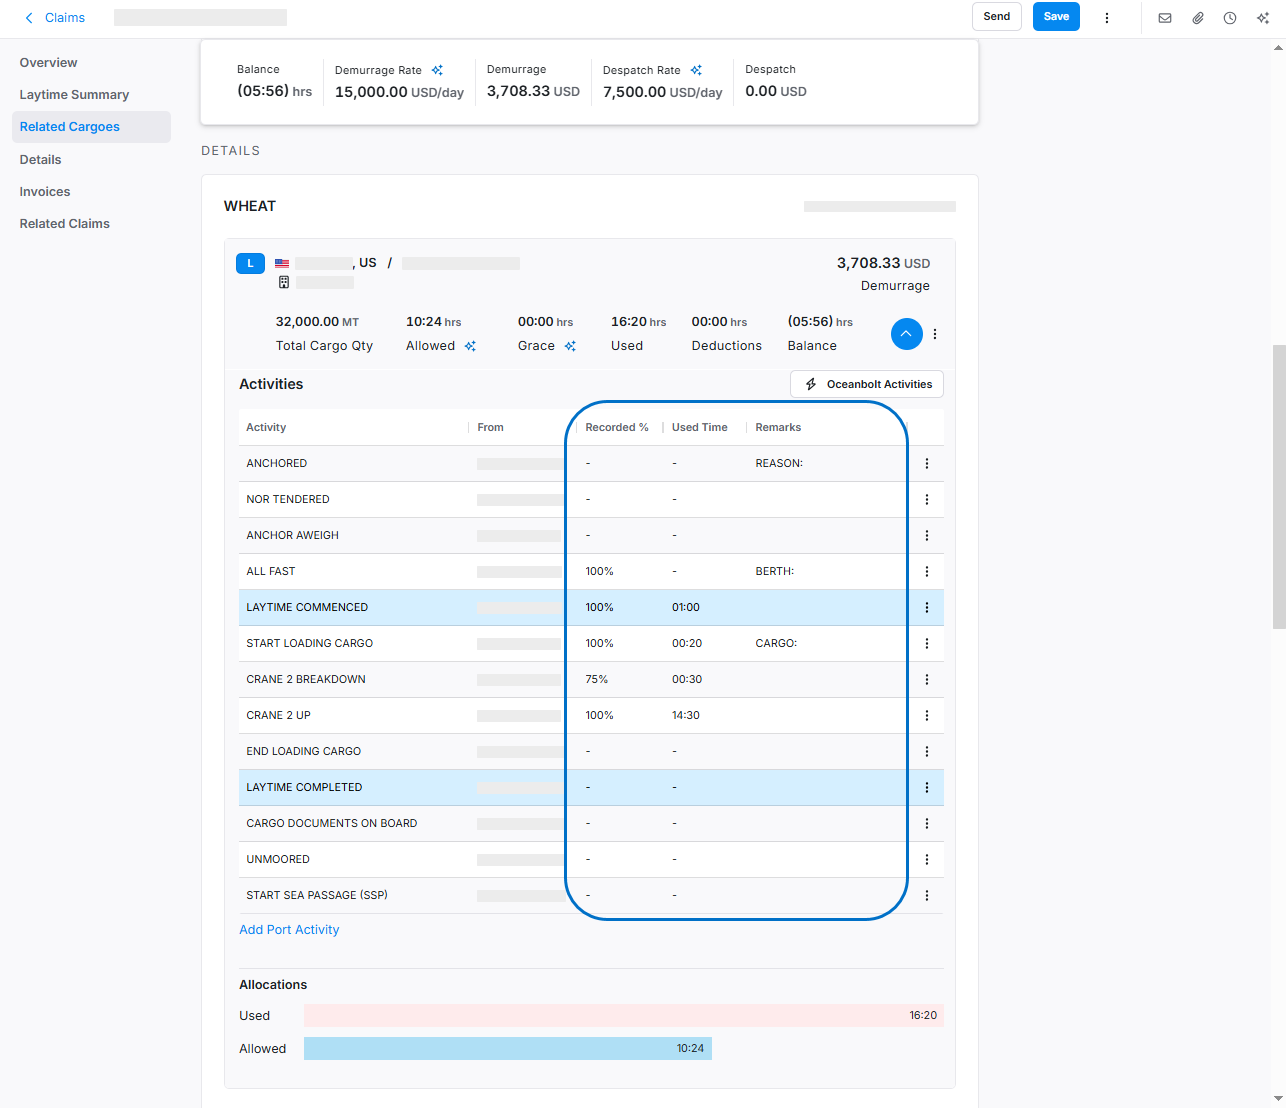Open row menu for LAYTIME COMMENCED
The image size is (1286, 1108).
pos(927,608)
